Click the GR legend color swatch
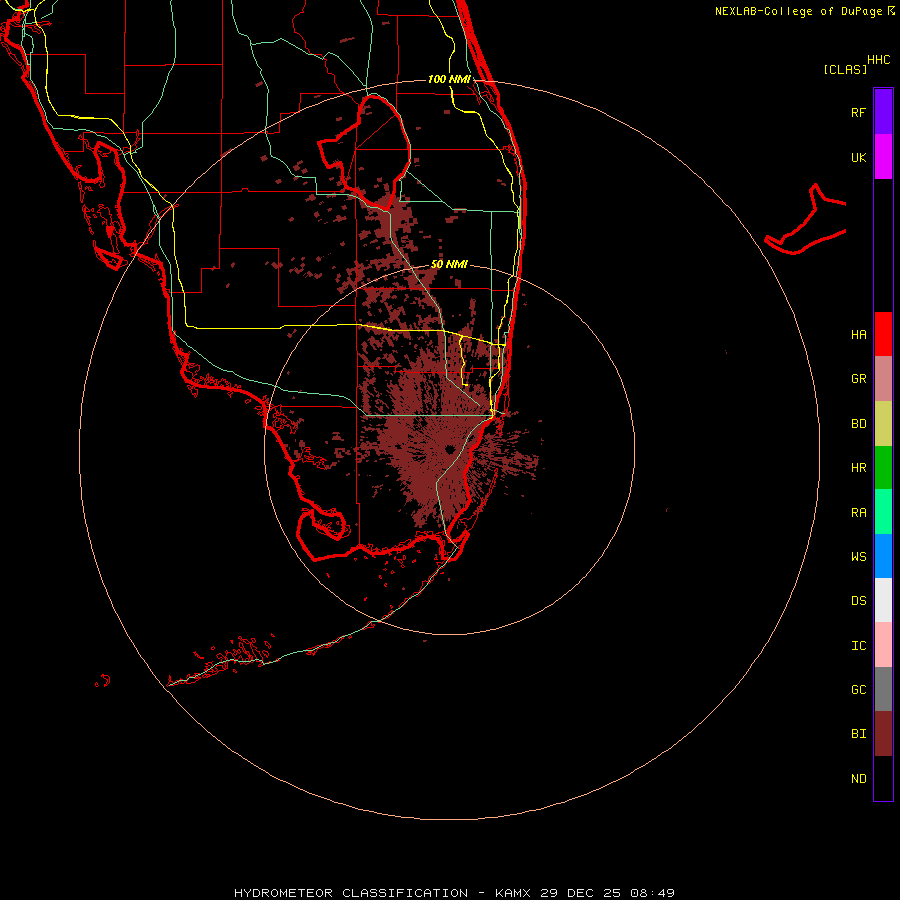This screenshot has height=900, width=900. pyautogui.click(x=883, y=379)
